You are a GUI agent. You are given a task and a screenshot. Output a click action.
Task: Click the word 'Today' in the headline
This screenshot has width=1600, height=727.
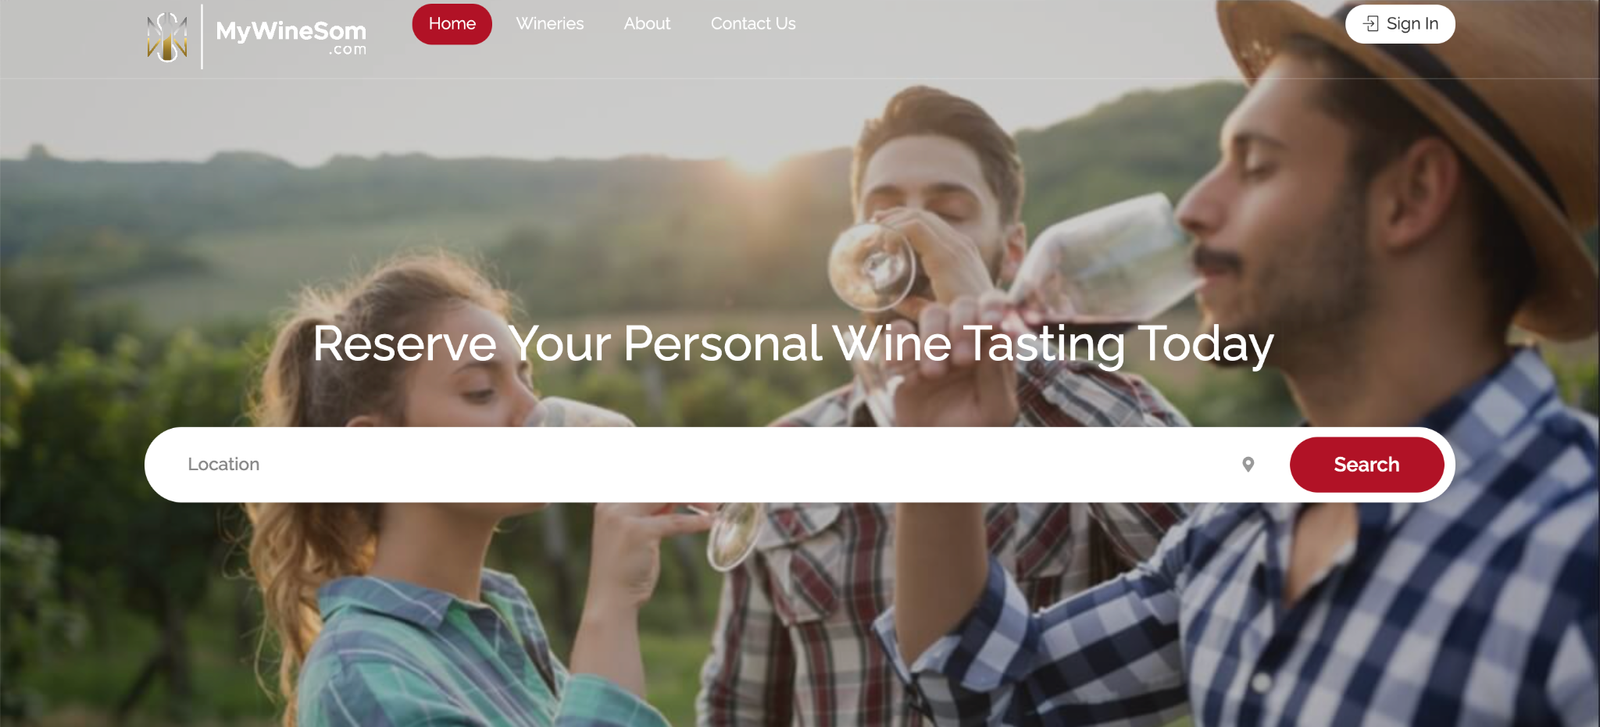point(1206,344)
